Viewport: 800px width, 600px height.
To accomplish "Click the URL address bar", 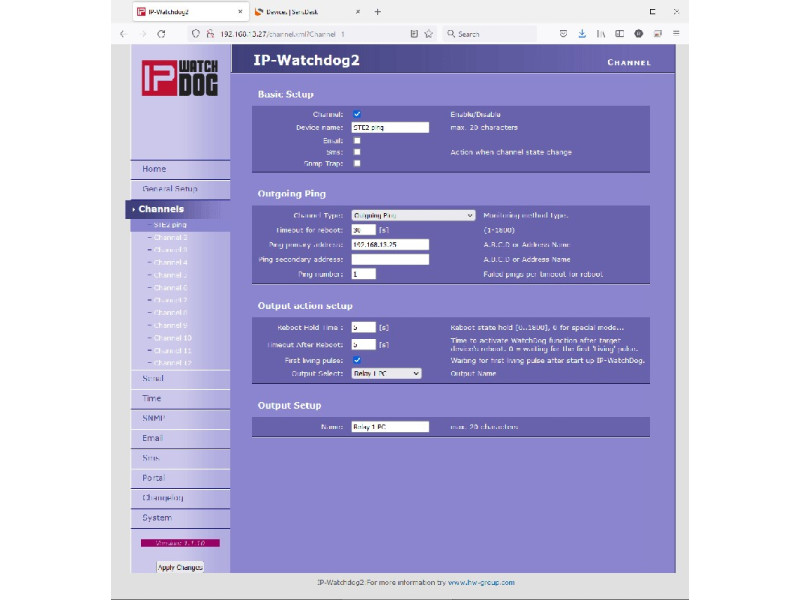I will [311, 34].
